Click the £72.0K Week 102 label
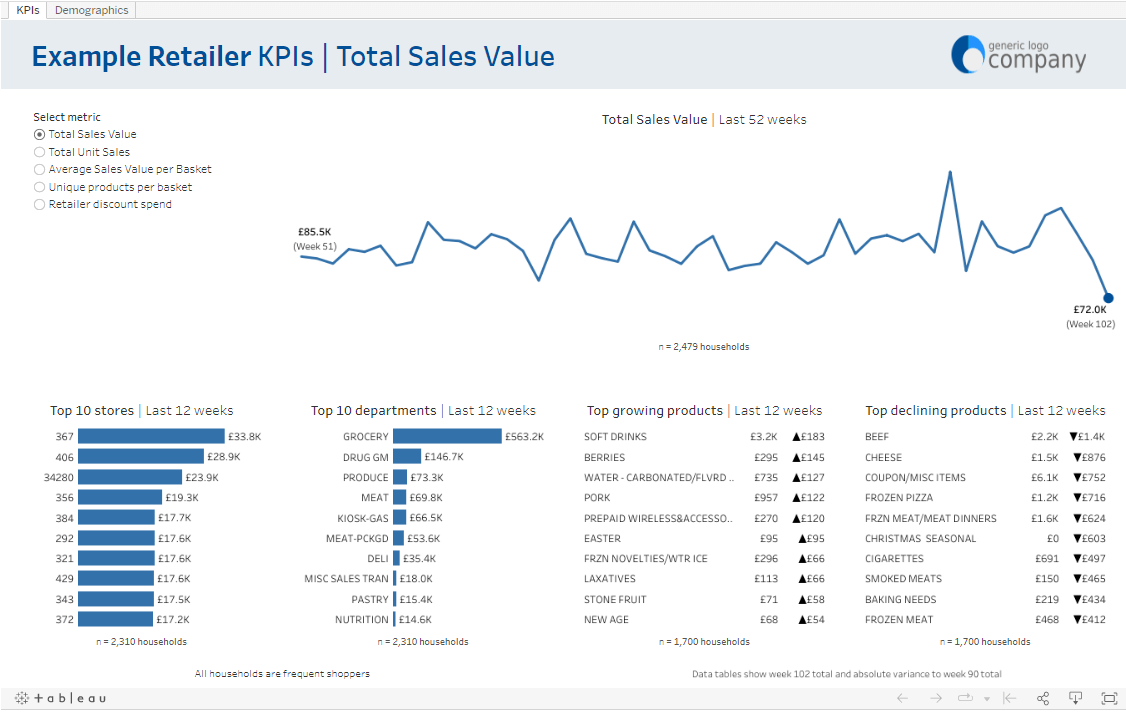 (x=1090, y=317)
